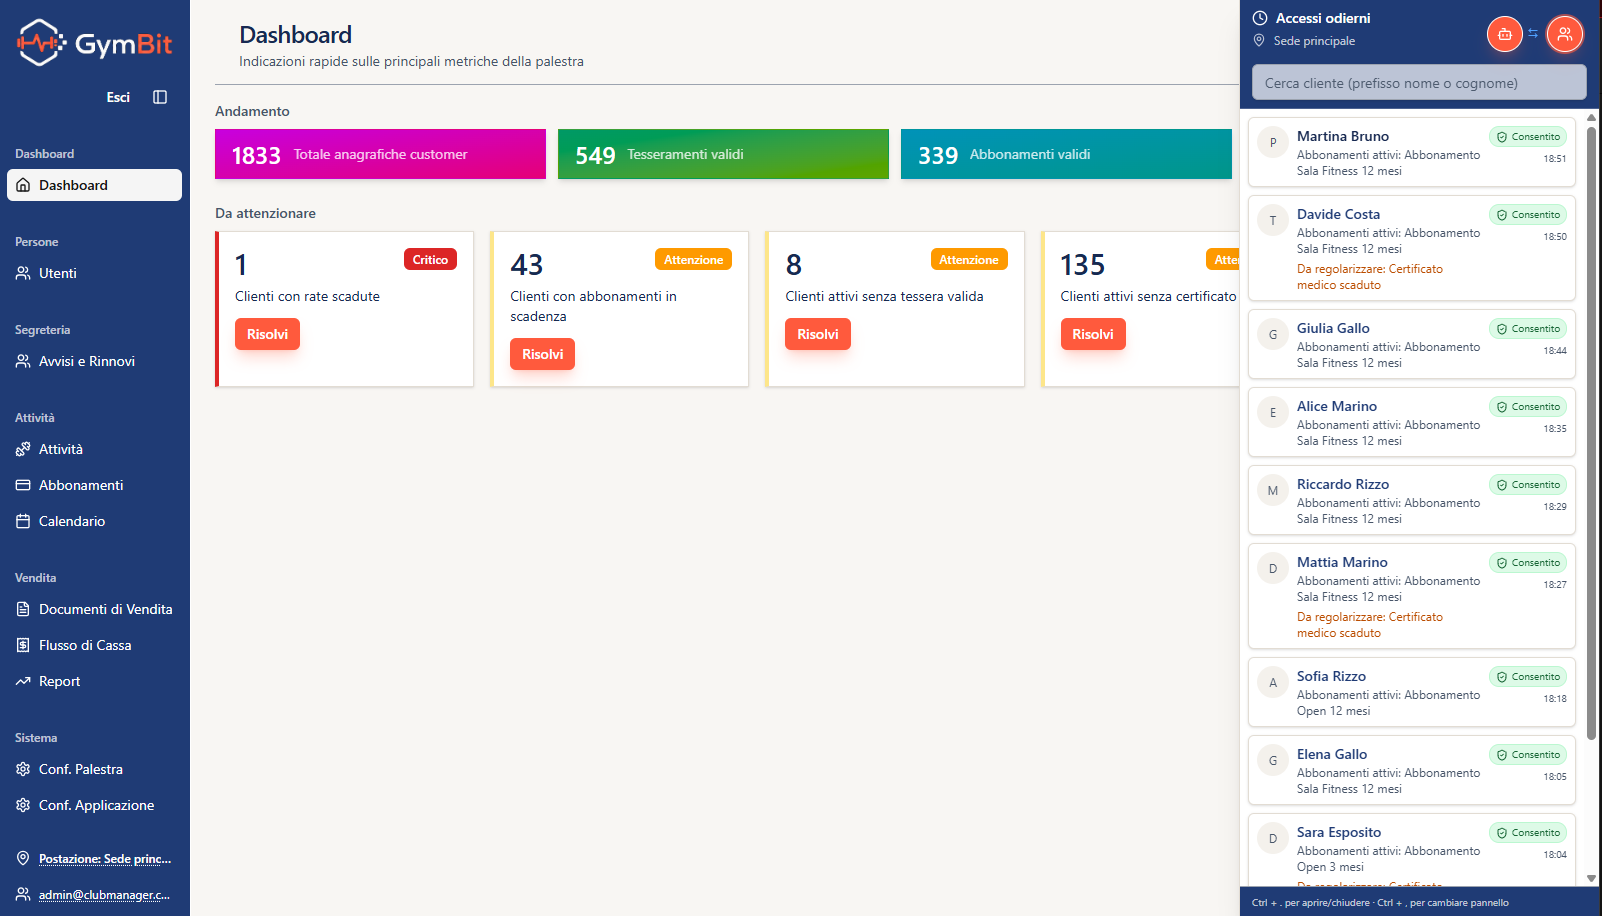Screen dimensions: 1602x916
Task: Click the Flusso di Cassa receipt icon
Action: [23, 645]
